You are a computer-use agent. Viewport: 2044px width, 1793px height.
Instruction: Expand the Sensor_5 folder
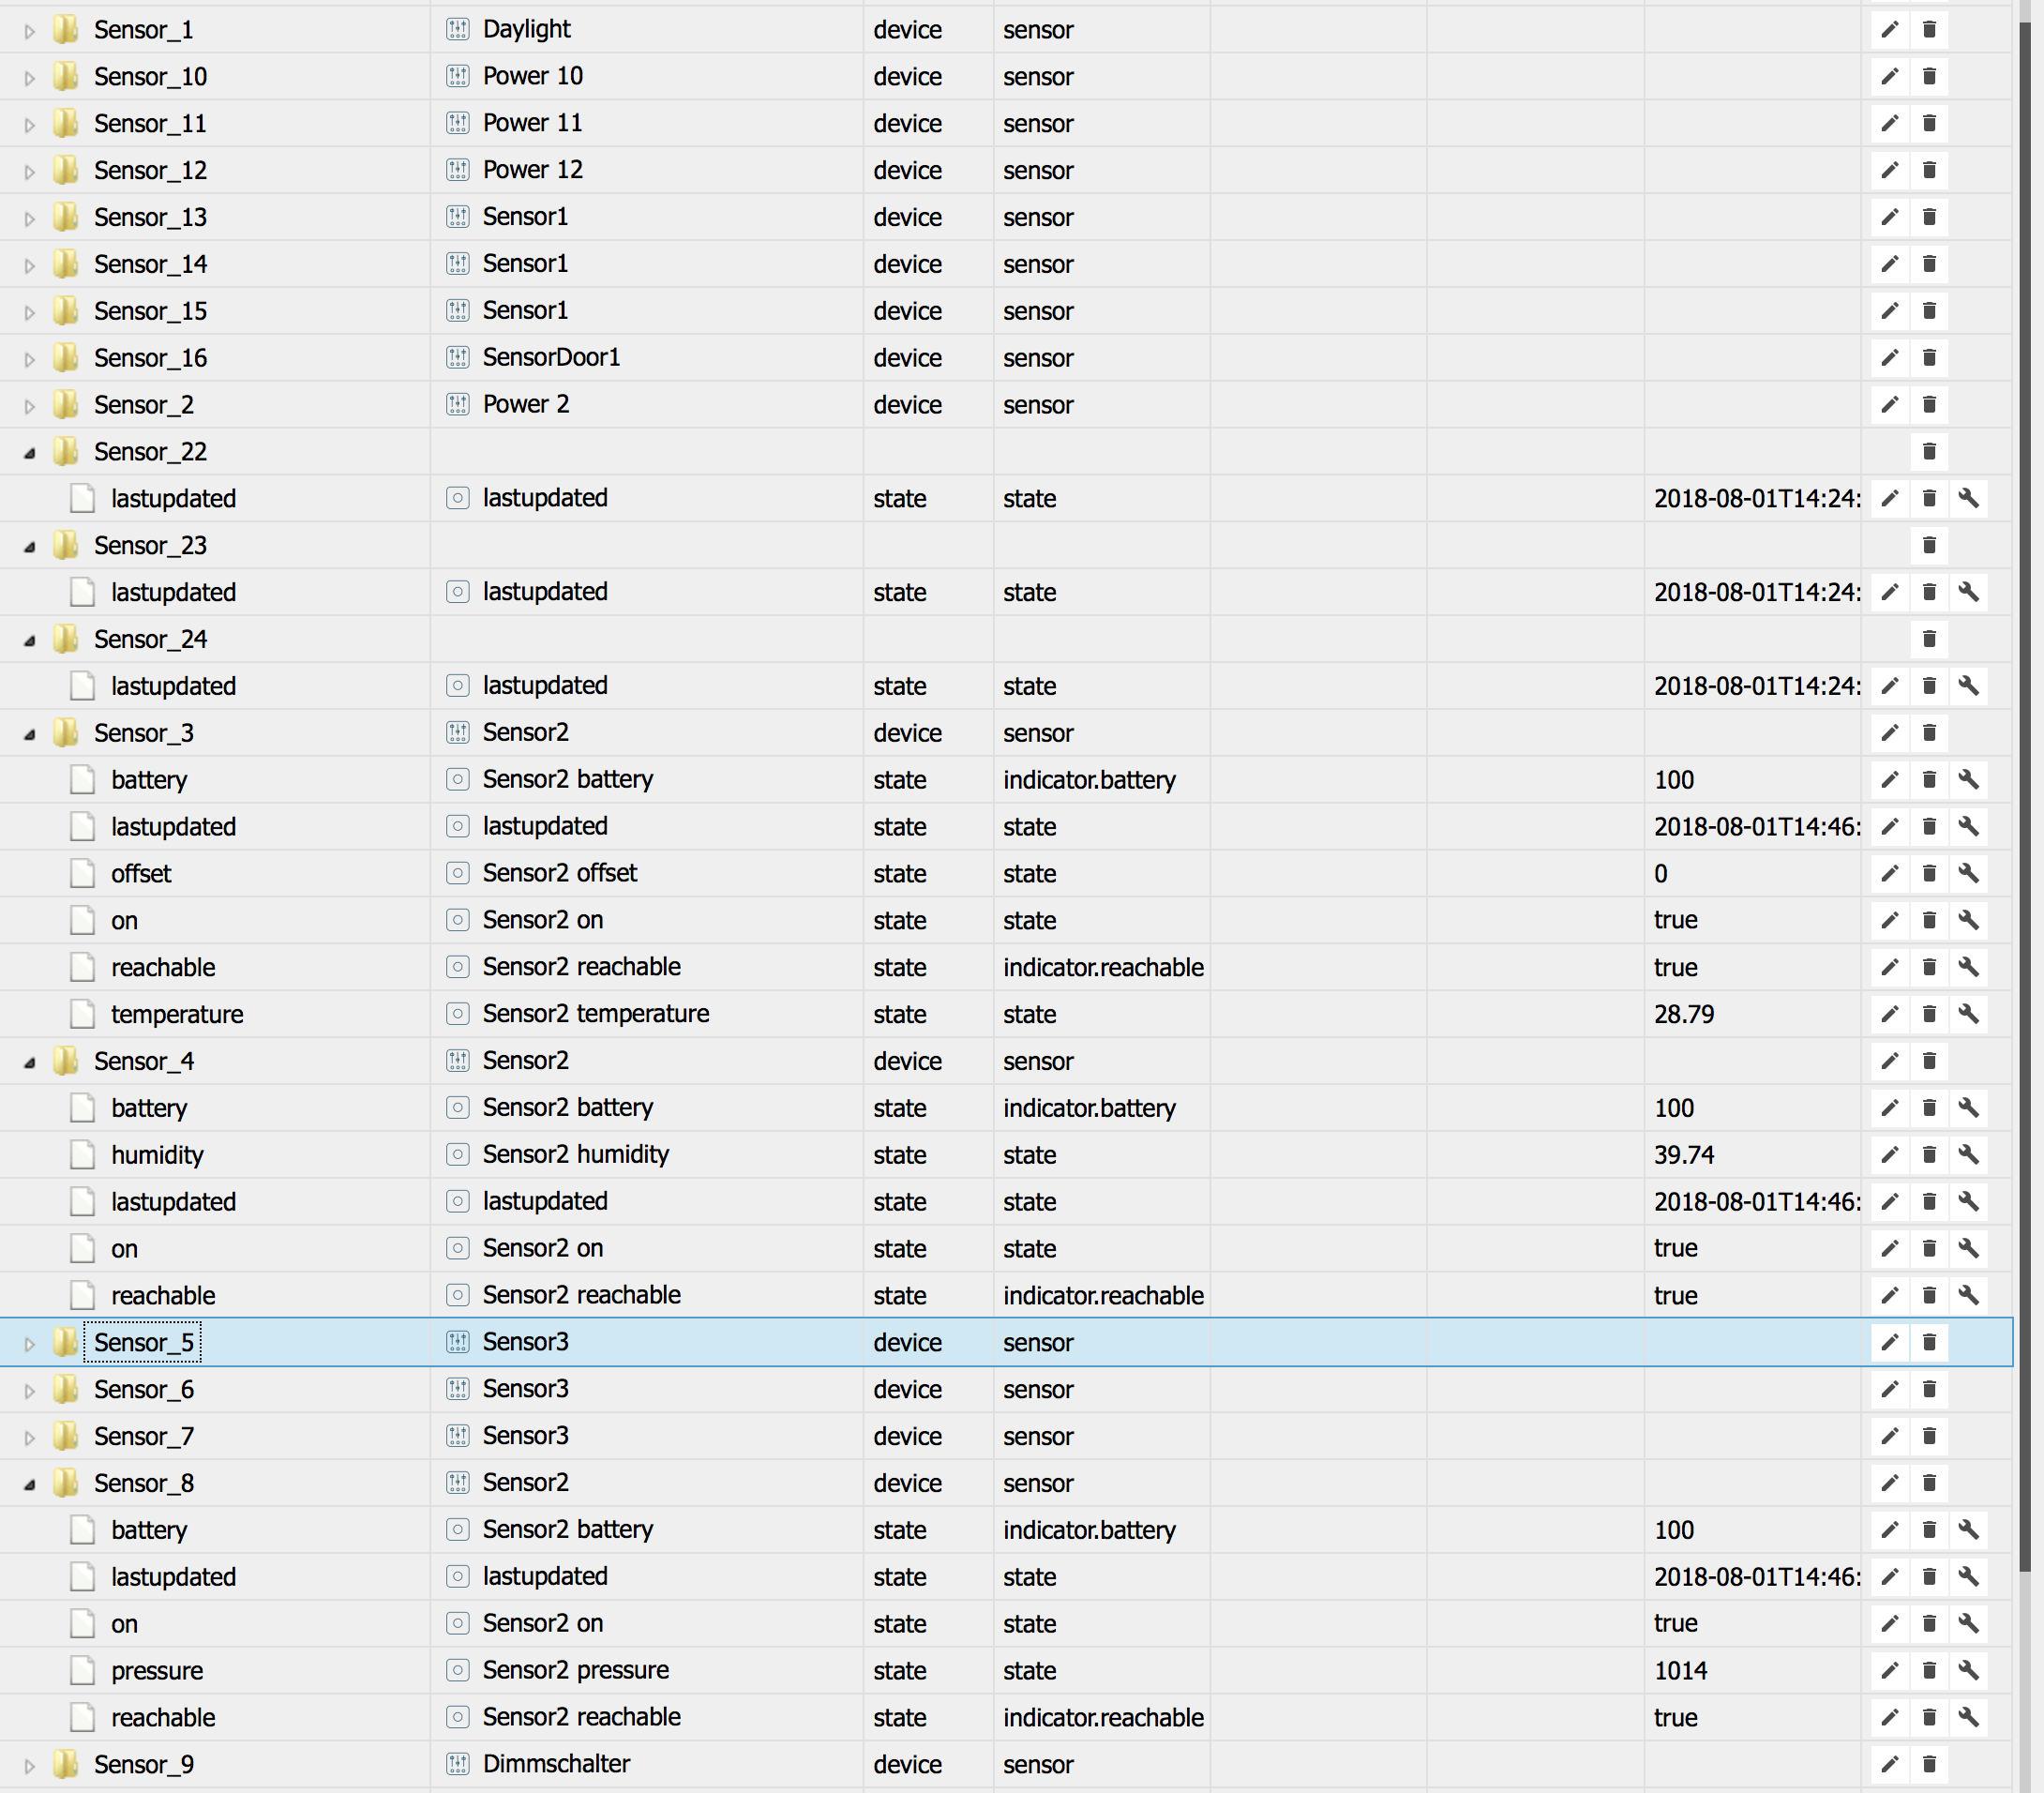(30, 1344)
